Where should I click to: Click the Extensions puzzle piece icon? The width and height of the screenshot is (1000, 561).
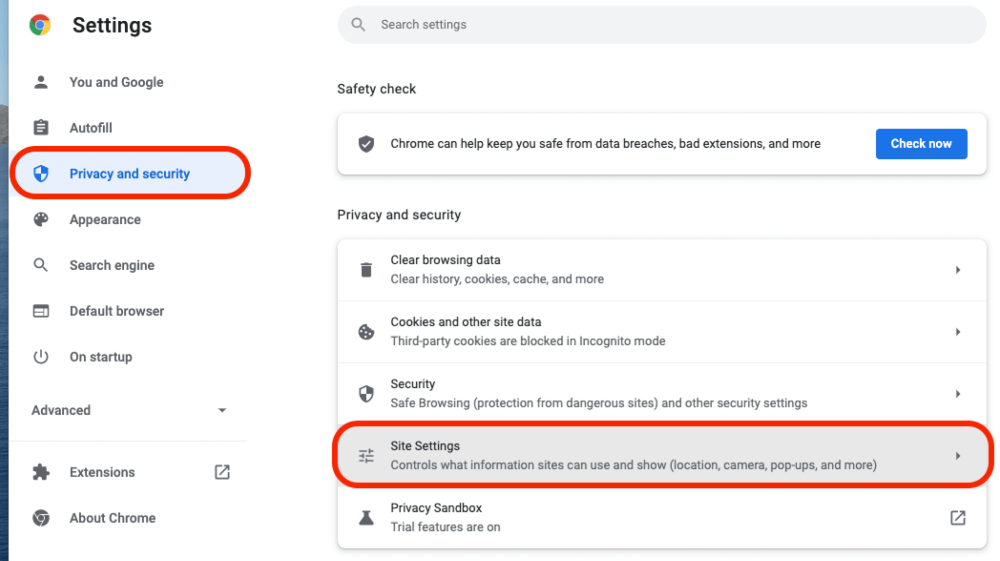(x=41, y=472)
